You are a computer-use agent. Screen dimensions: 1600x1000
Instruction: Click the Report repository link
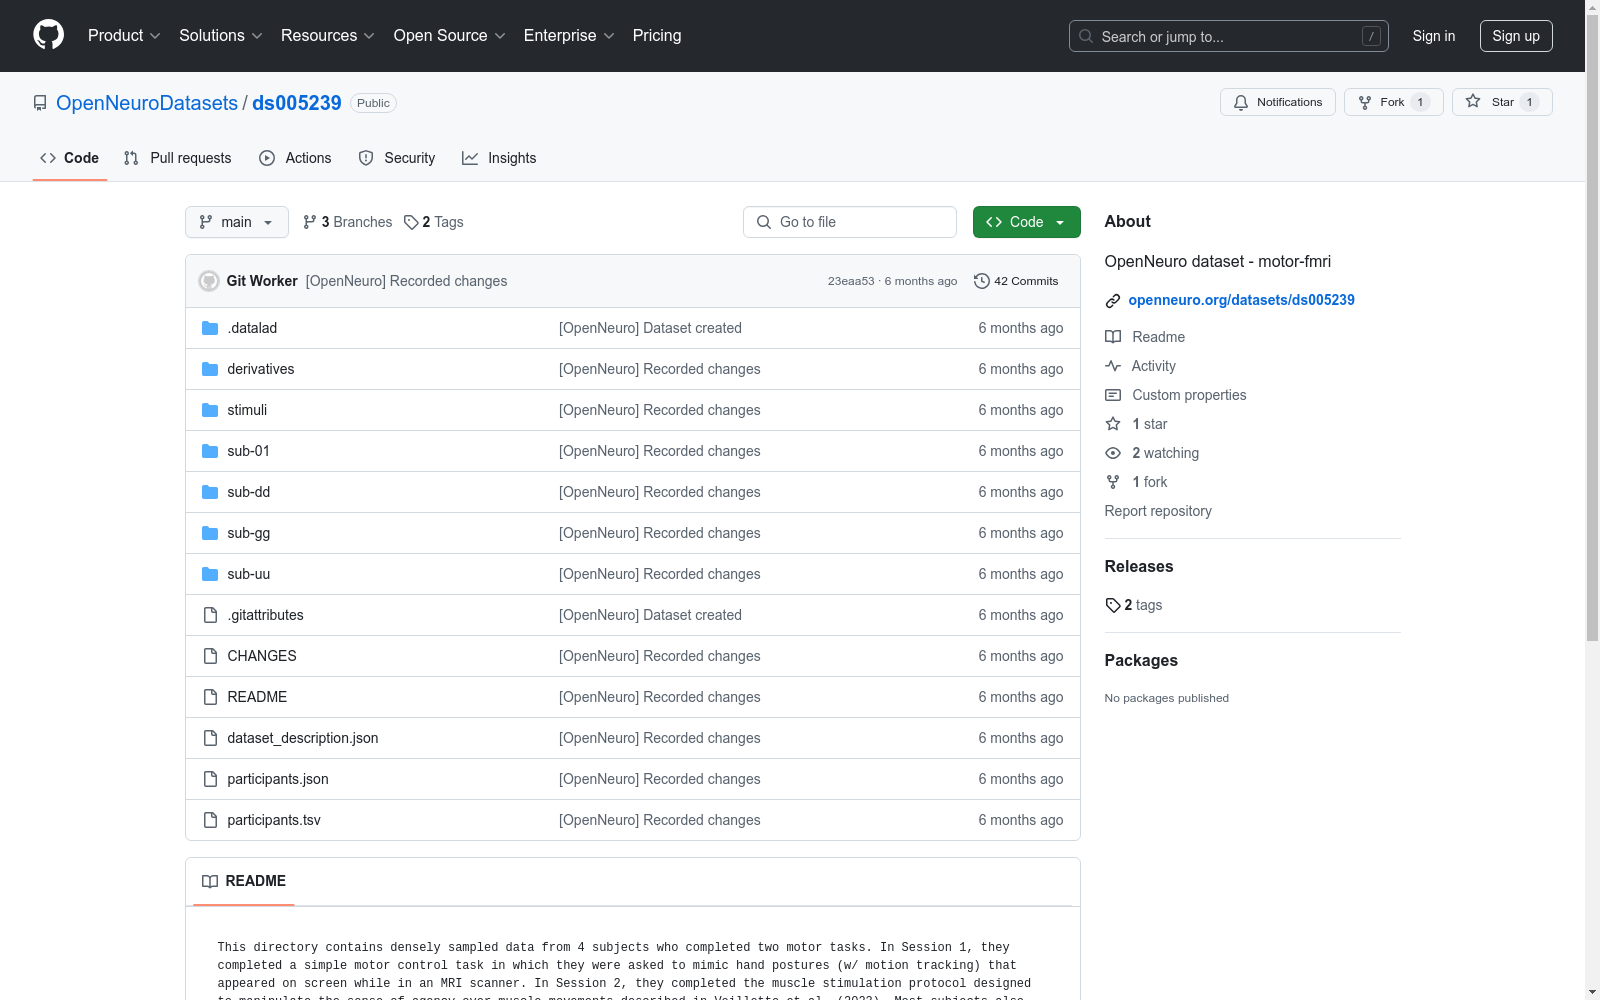click(1158, 511)
